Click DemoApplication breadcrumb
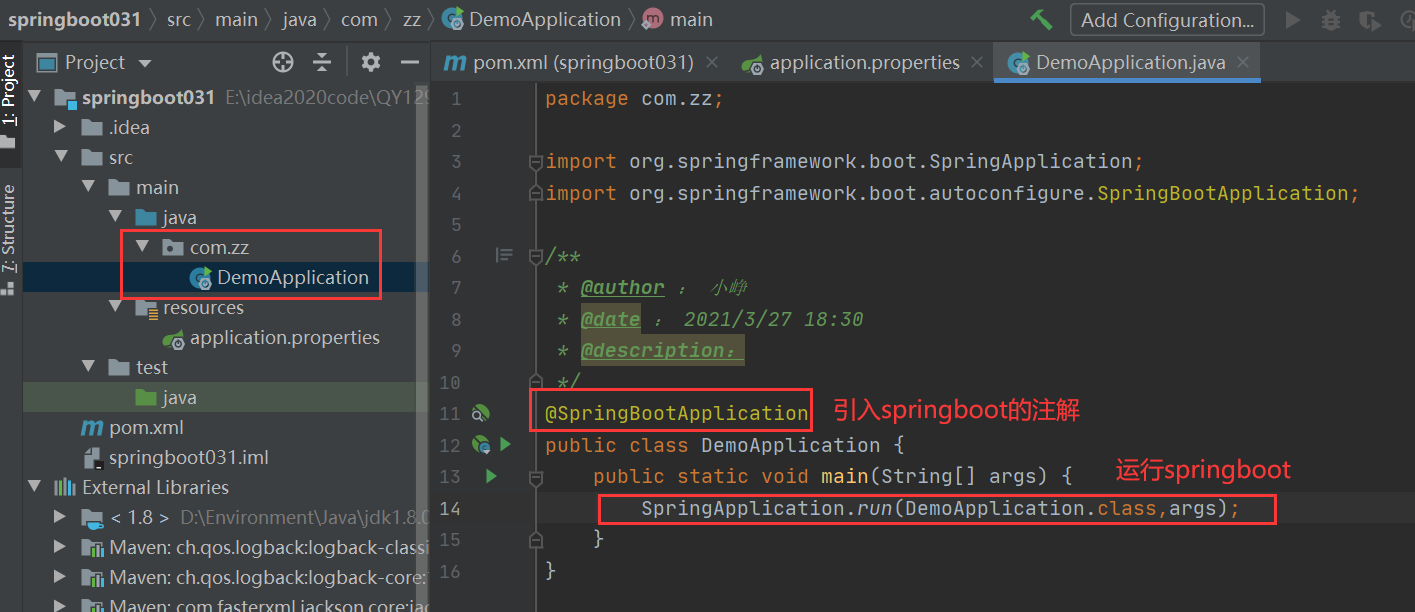1415x612 pixels. point(532,19)
